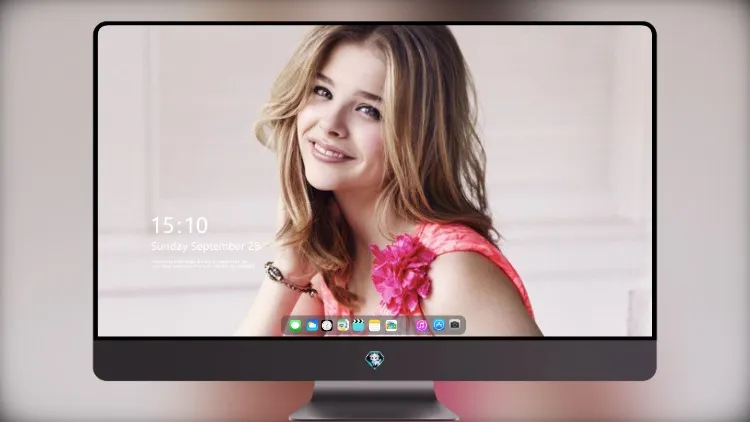The width and height of the screenshot is (750, 422).
Task: Open the clapperboard video app in the dock
Action: [359, 326]
